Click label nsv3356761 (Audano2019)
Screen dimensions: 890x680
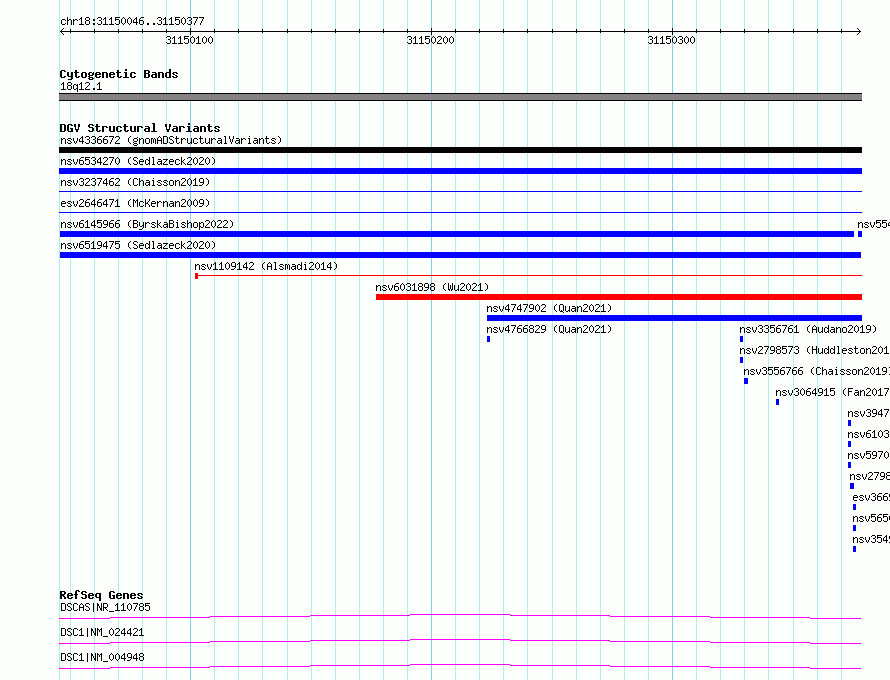coord(808,329)
